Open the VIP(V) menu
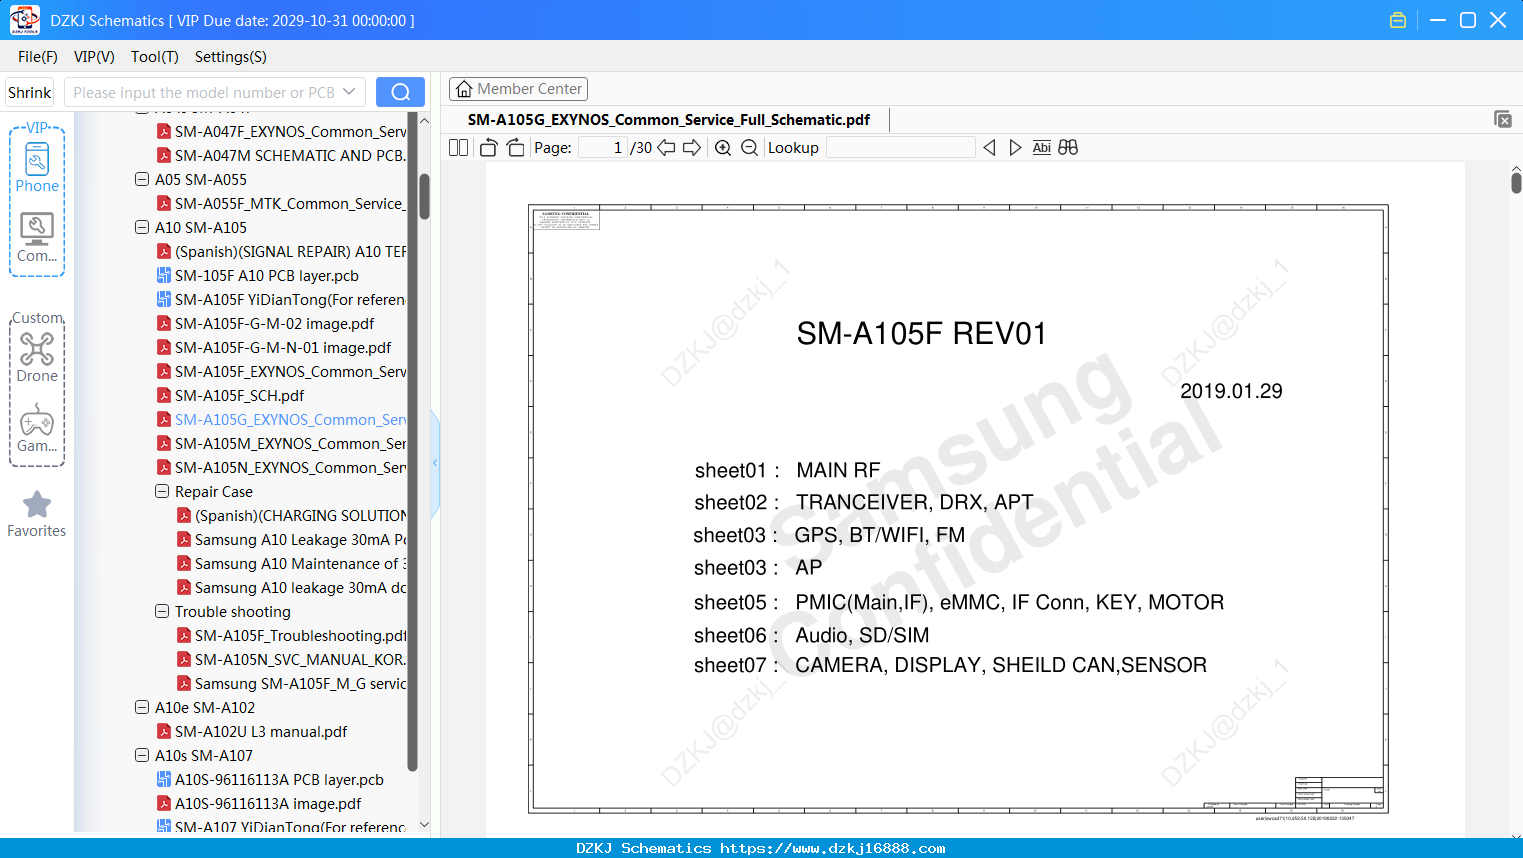 [x=94, y=57]
